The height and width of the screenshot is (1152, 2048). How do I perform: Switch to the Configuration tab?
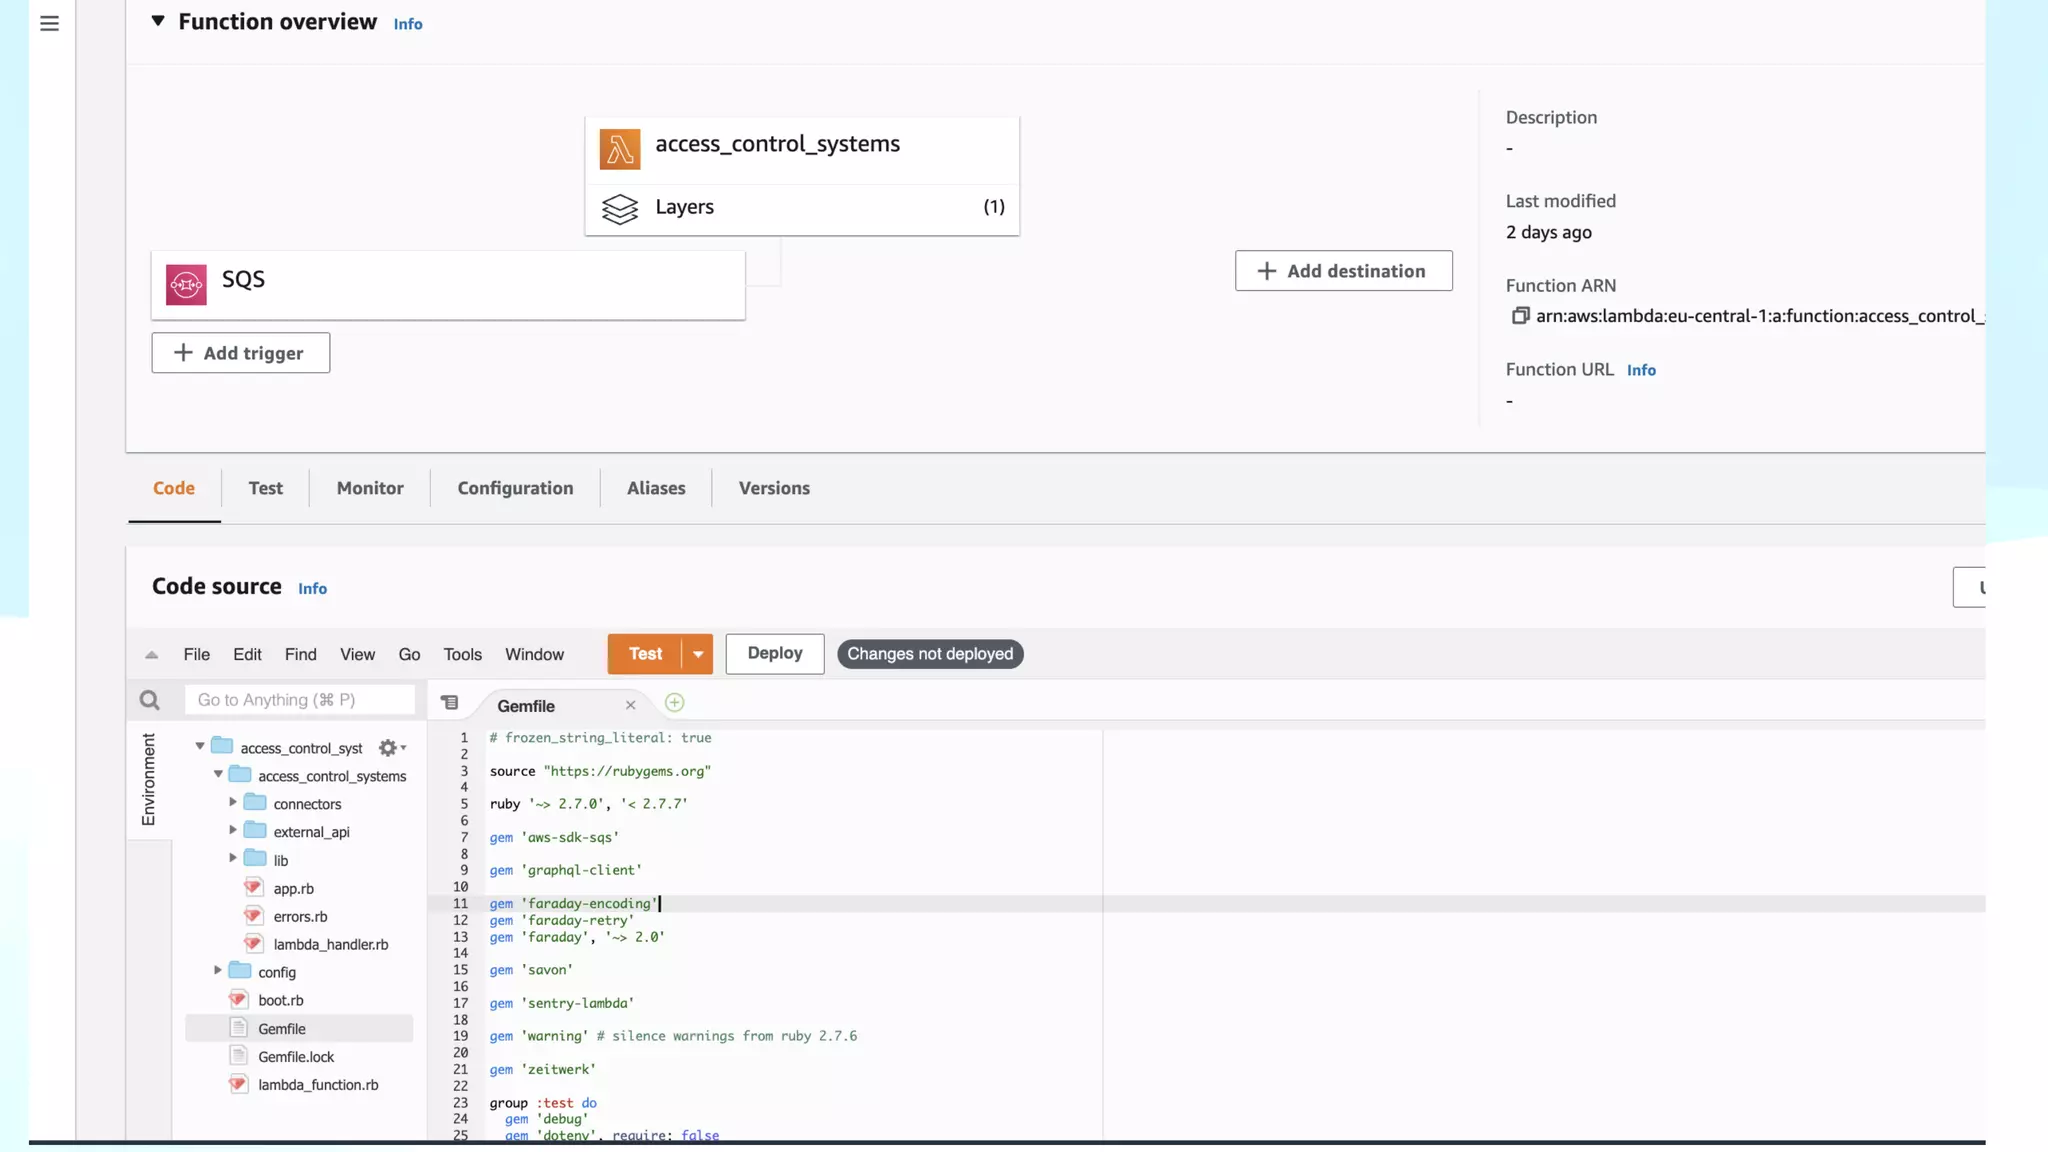[x=515, y=488]
